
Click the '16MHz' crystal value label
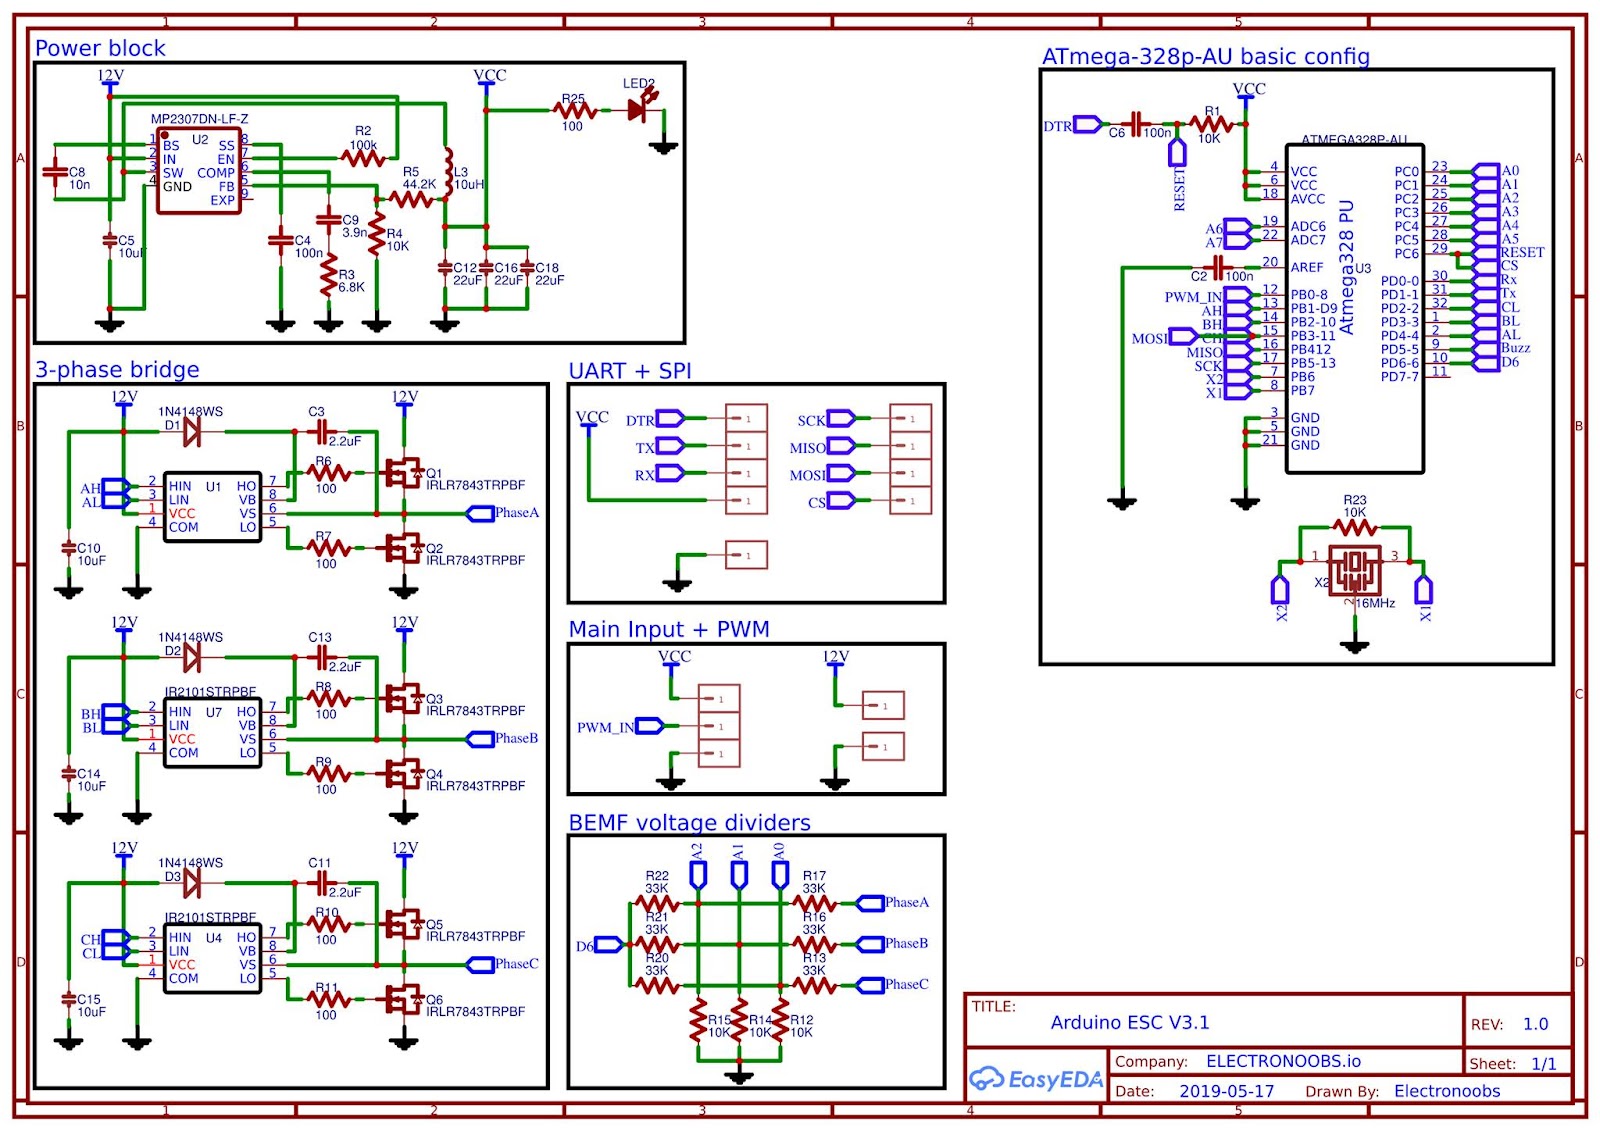tap(1376, 603)
